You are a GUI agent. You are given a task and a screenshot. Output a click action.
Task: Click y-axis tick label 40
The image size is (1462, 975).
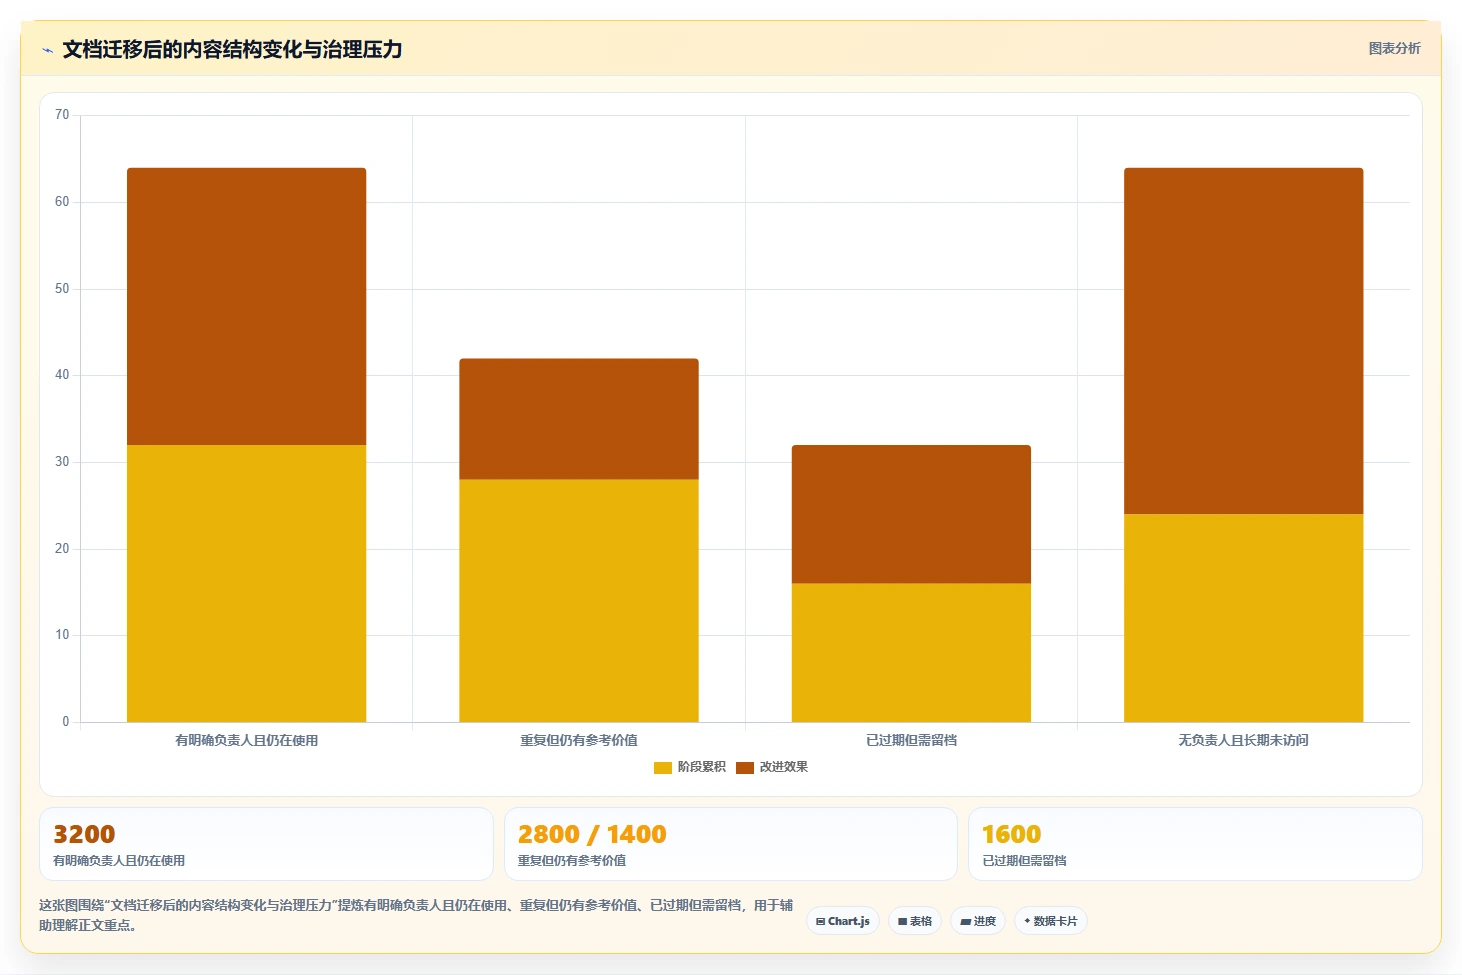[62, 375]
